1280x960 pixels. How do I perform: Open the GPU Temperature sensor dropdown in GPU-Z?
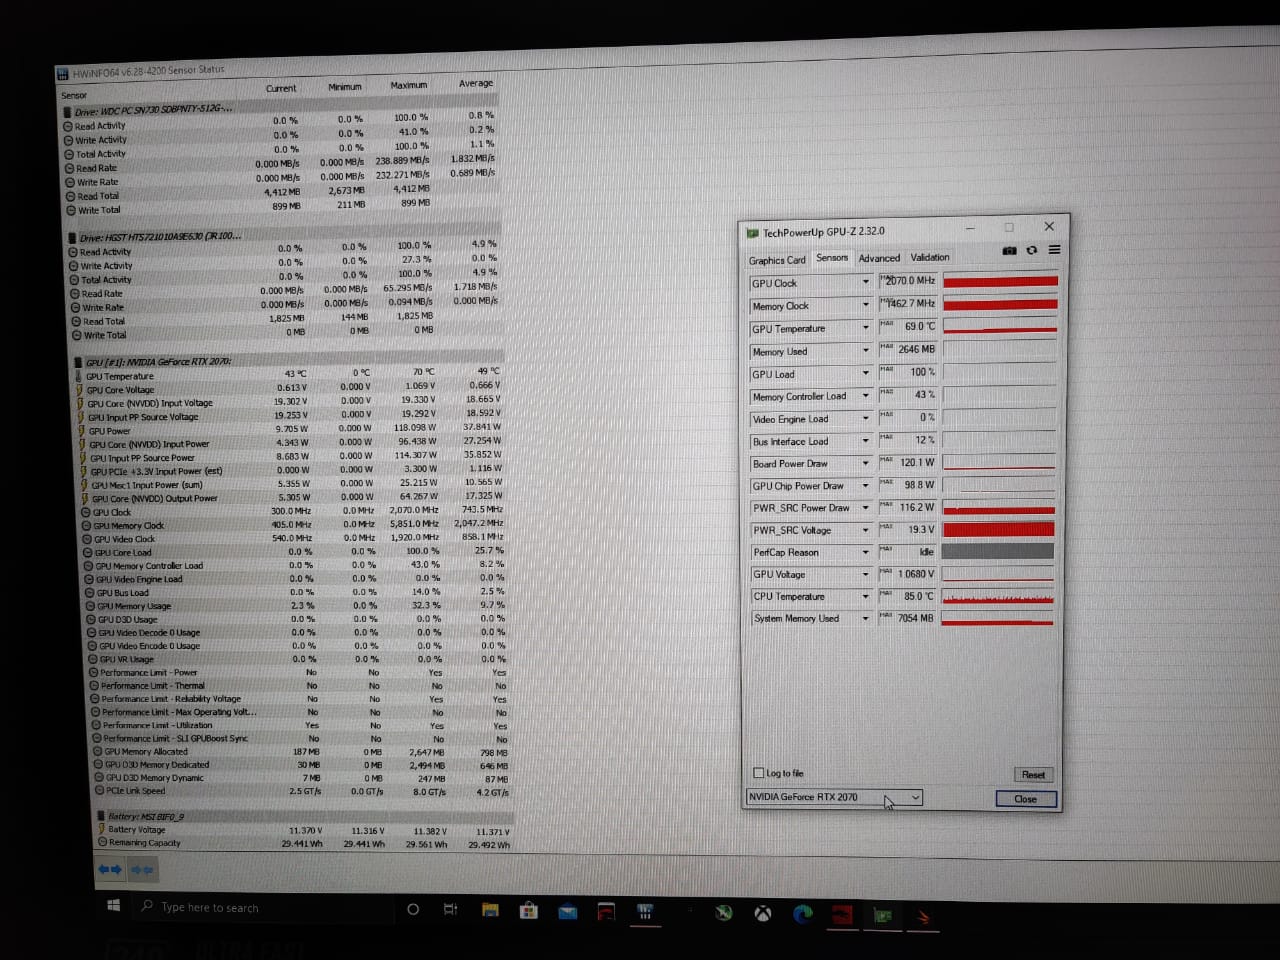866,327
